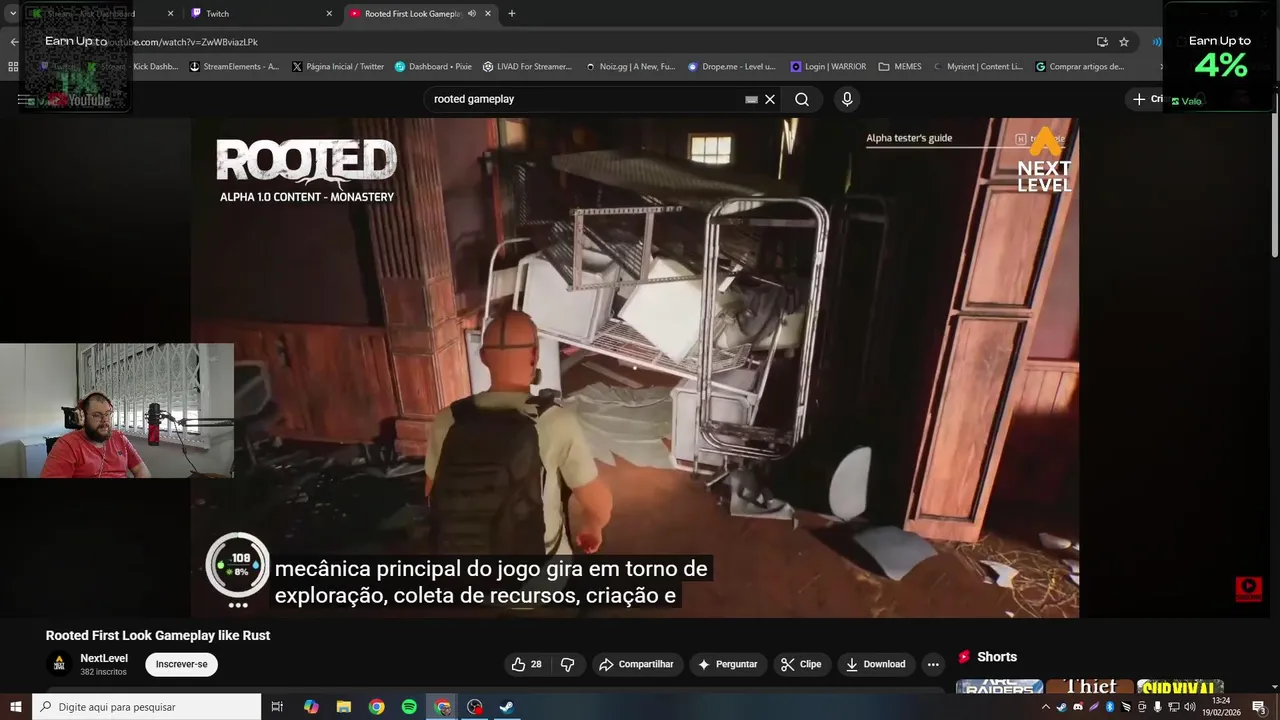
Task: Click the video player to pause playback
Action: (635, 367)
